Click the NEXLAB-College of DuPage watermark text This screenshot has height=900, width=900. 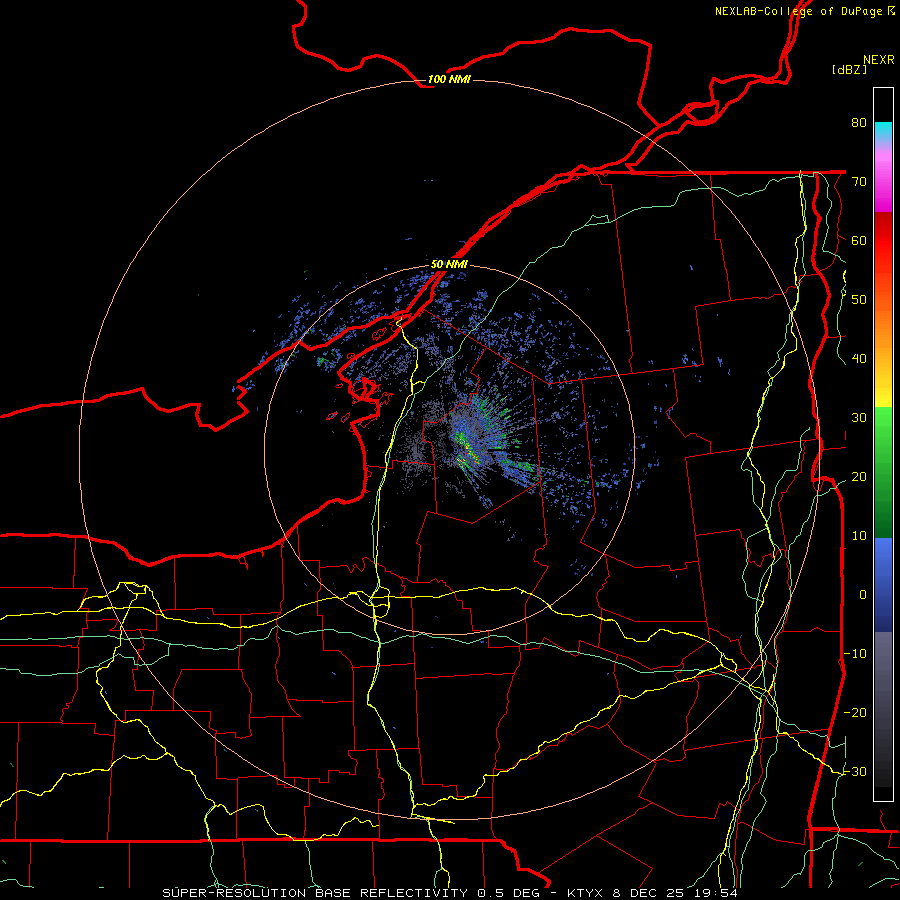click(804, 11)
